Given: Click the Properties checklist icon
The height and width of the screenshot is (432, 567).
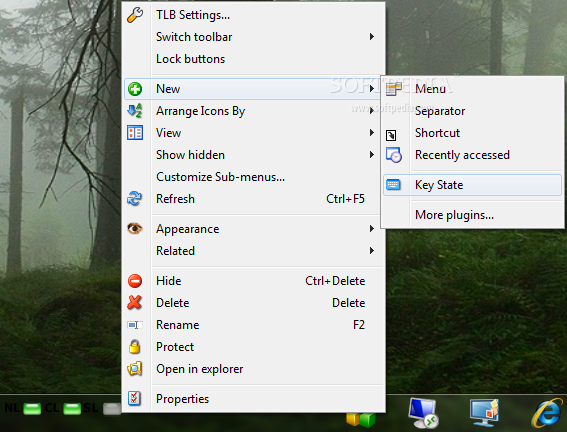Looking at the screenshot, I should [x=134, y=398].
